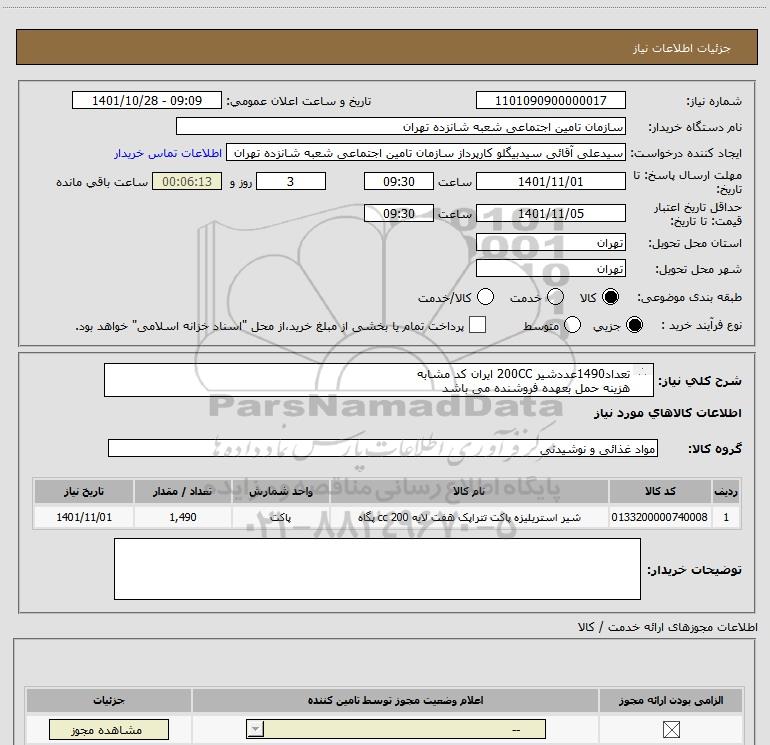The width and height of the screenshot is (770, 745).
Task: Choose the متوسط purchase type radio
Action: point(572,325)
